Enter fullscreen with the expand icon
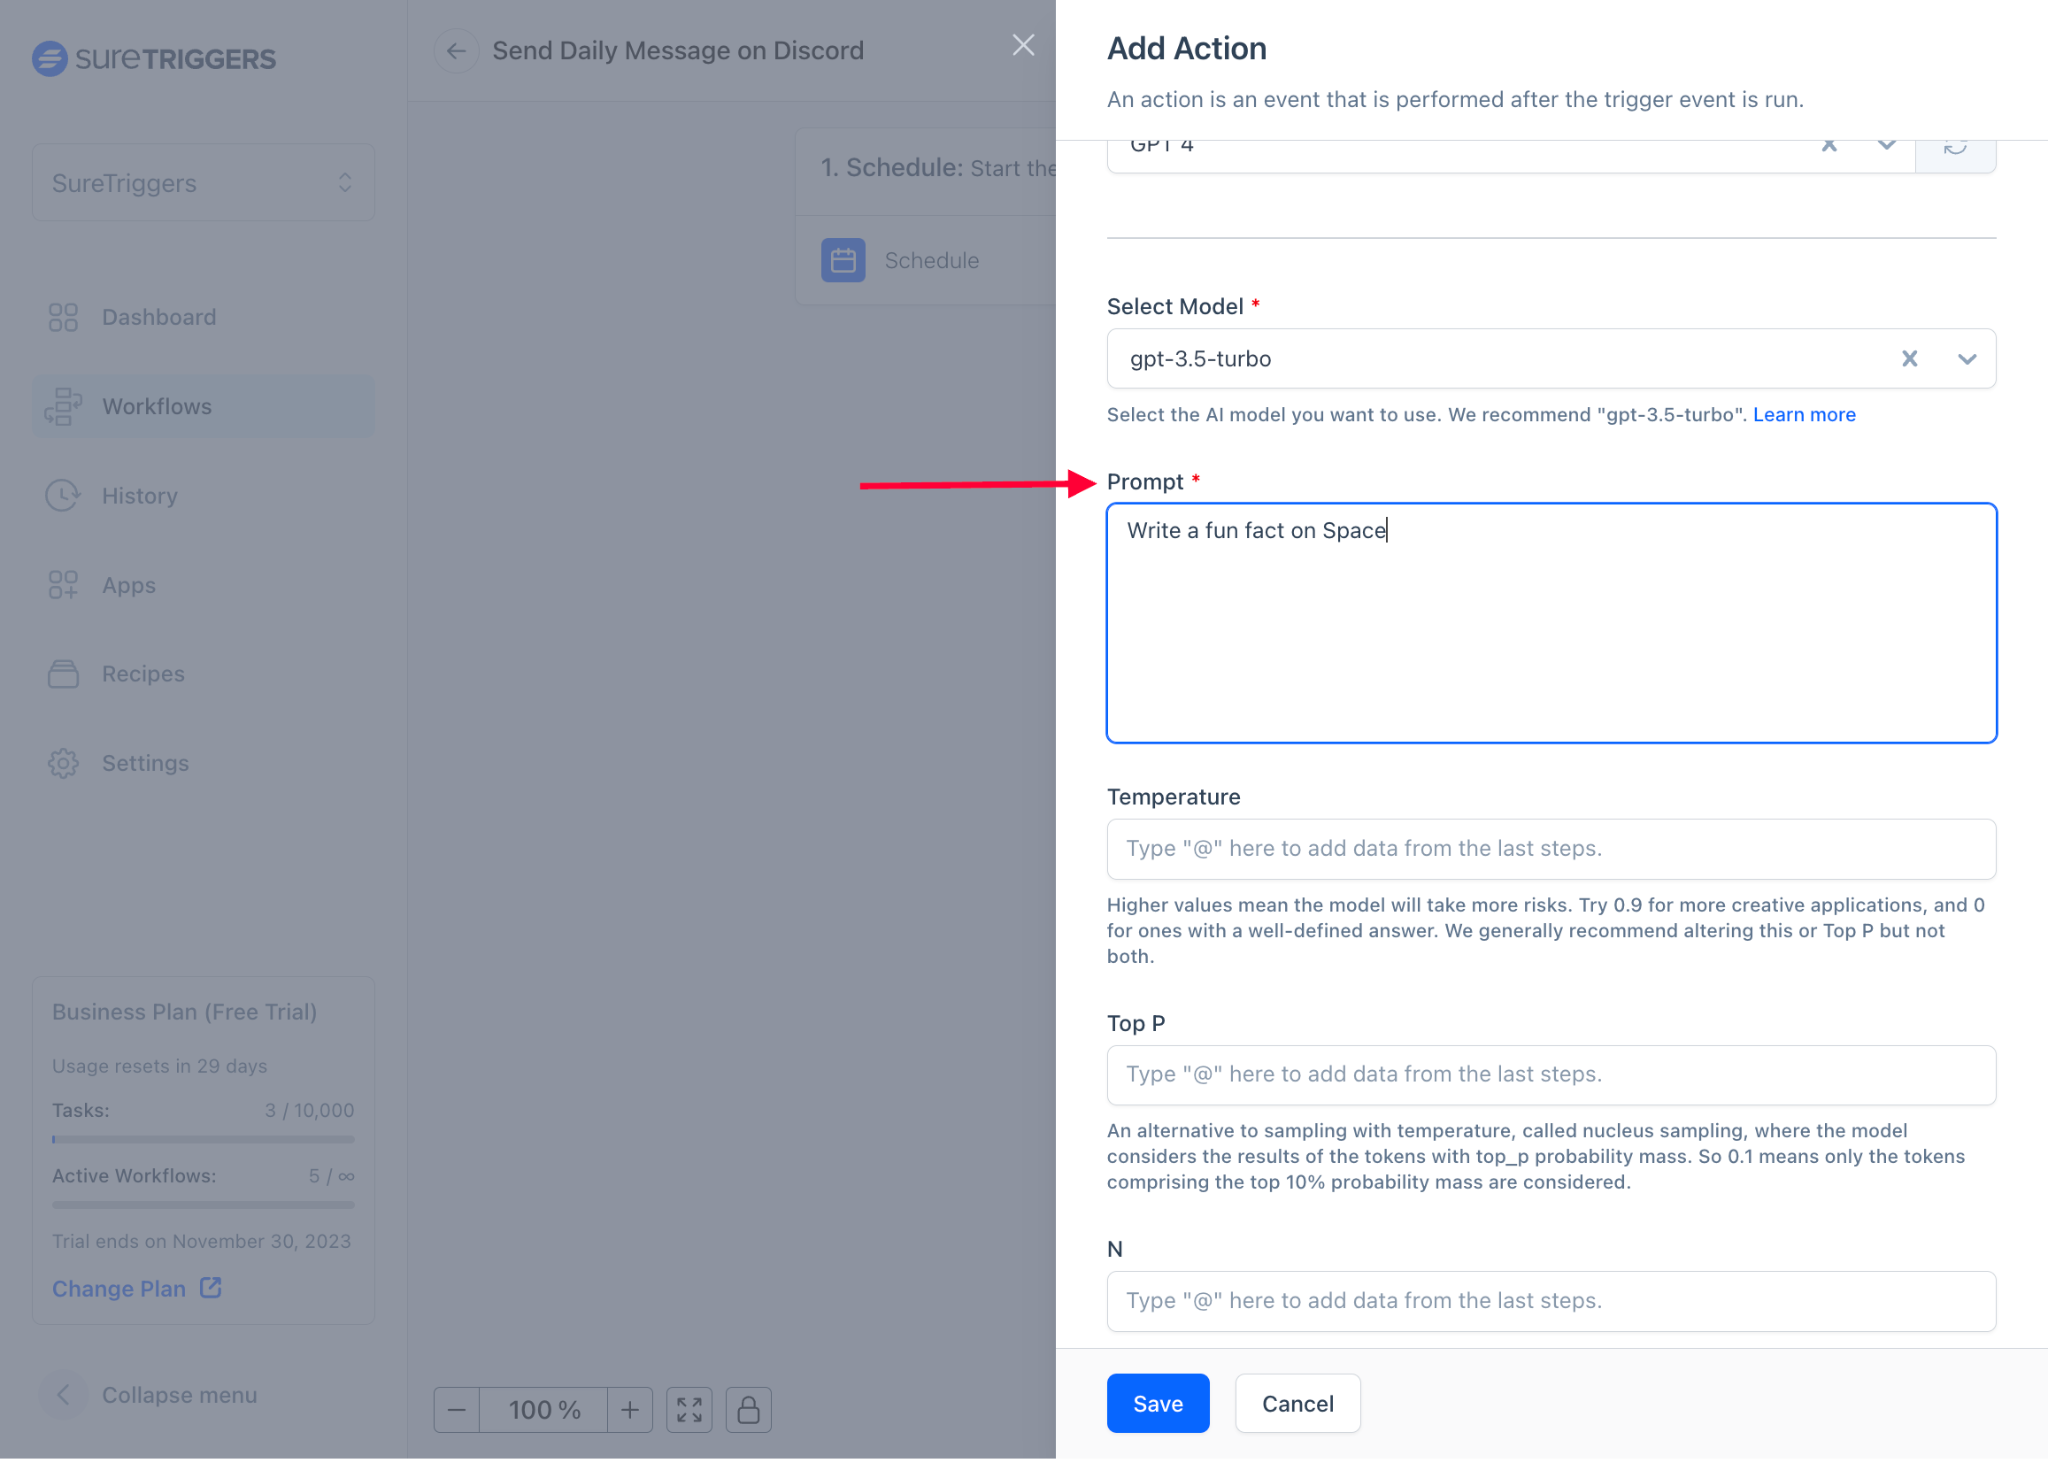 click(689, 1409)
